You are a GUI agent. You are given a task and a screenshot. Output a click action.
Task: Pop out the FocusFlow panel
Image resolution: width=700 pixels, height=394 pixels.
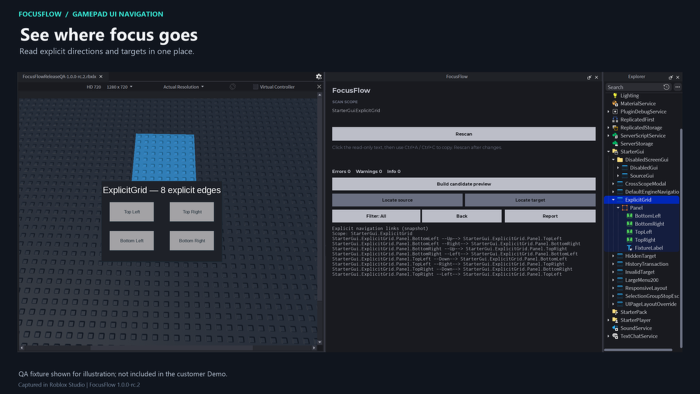tap(589, 77)
